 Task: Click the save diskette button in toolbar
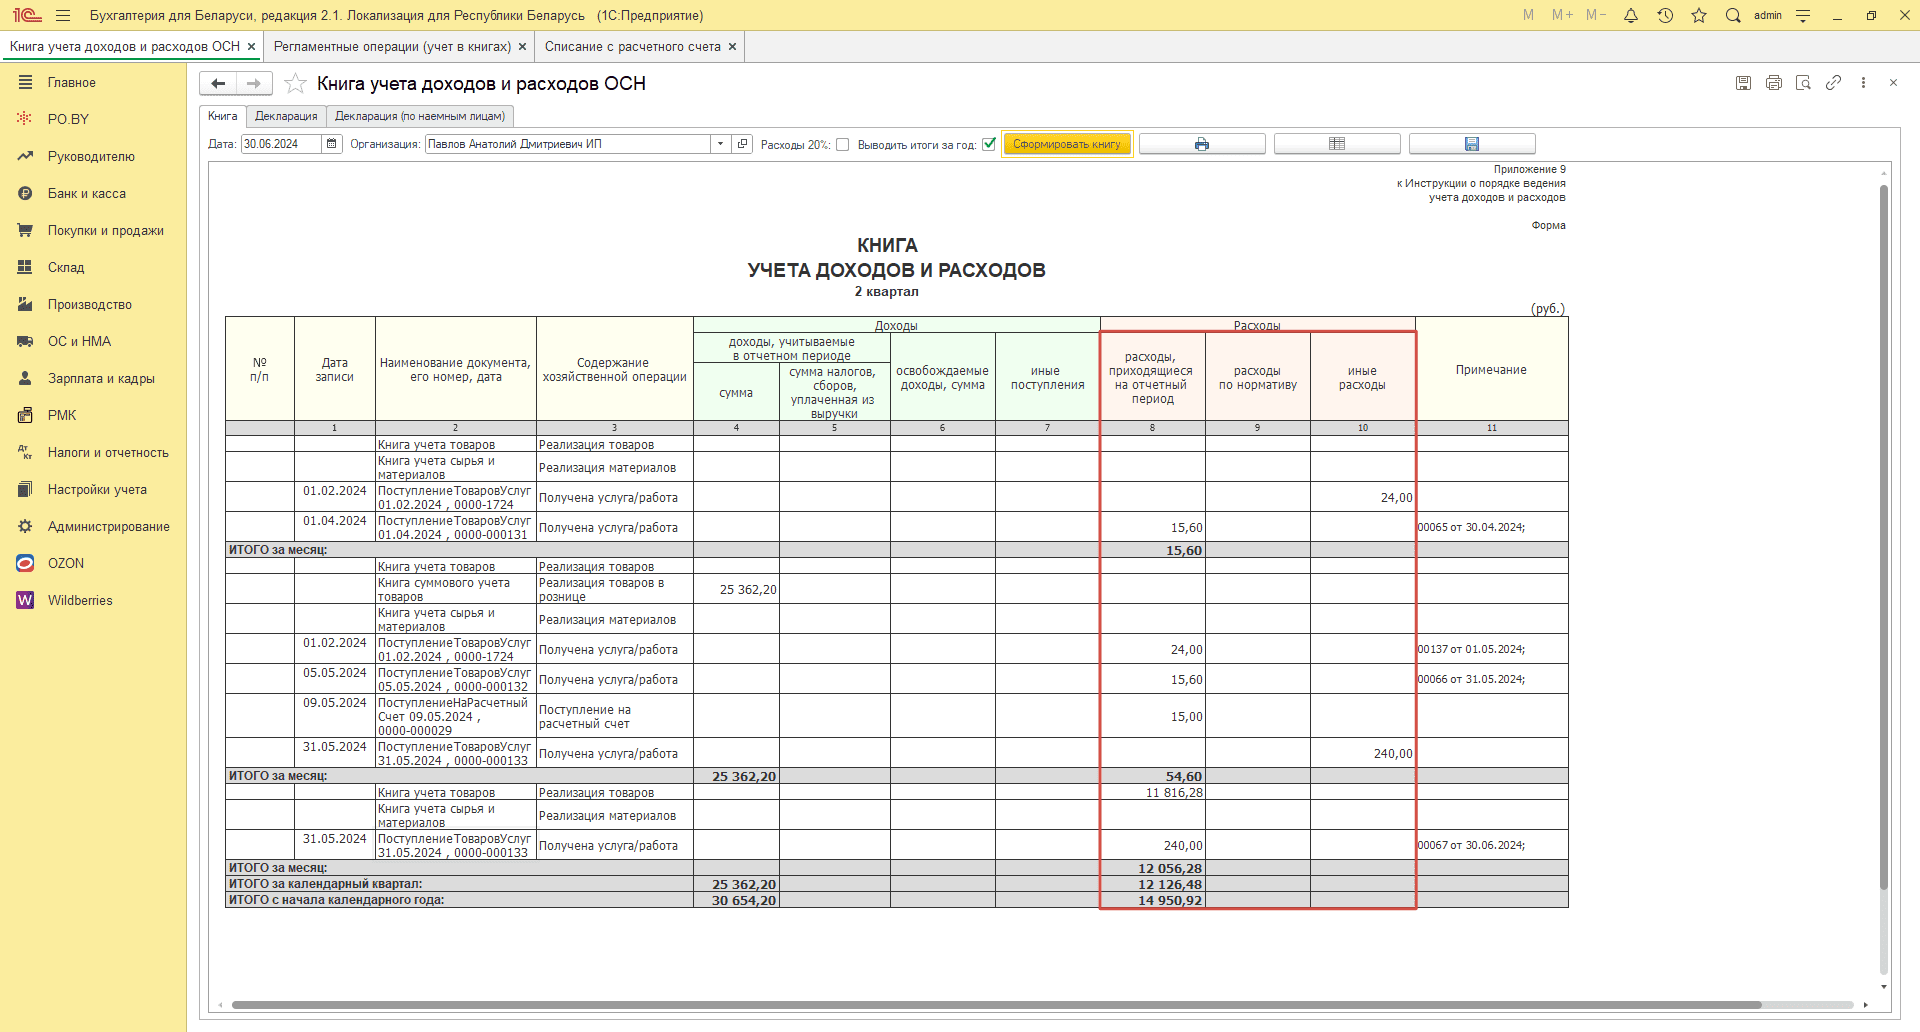(x=1471, y=144)
